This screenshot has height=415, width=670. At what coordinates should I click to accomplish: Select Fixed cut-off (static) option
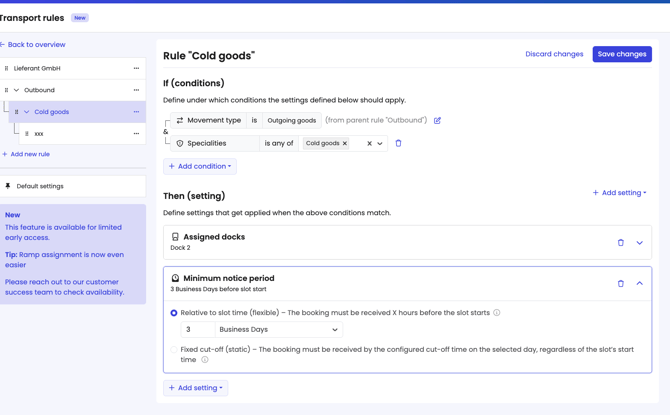tap(174, 350)
